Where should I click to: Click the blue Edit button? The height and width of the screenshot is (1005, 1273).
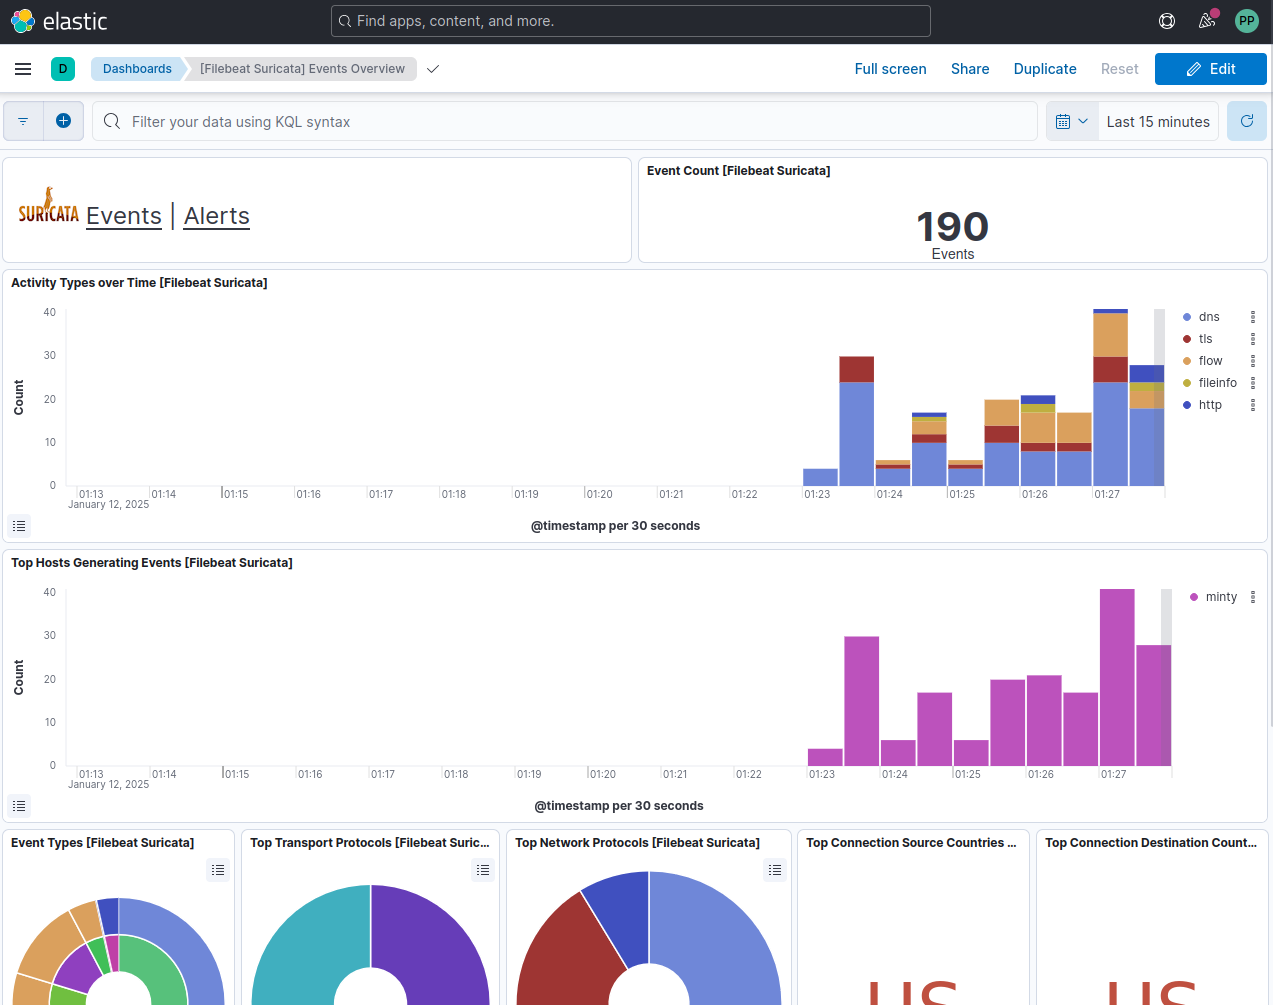coord(1211,69)
